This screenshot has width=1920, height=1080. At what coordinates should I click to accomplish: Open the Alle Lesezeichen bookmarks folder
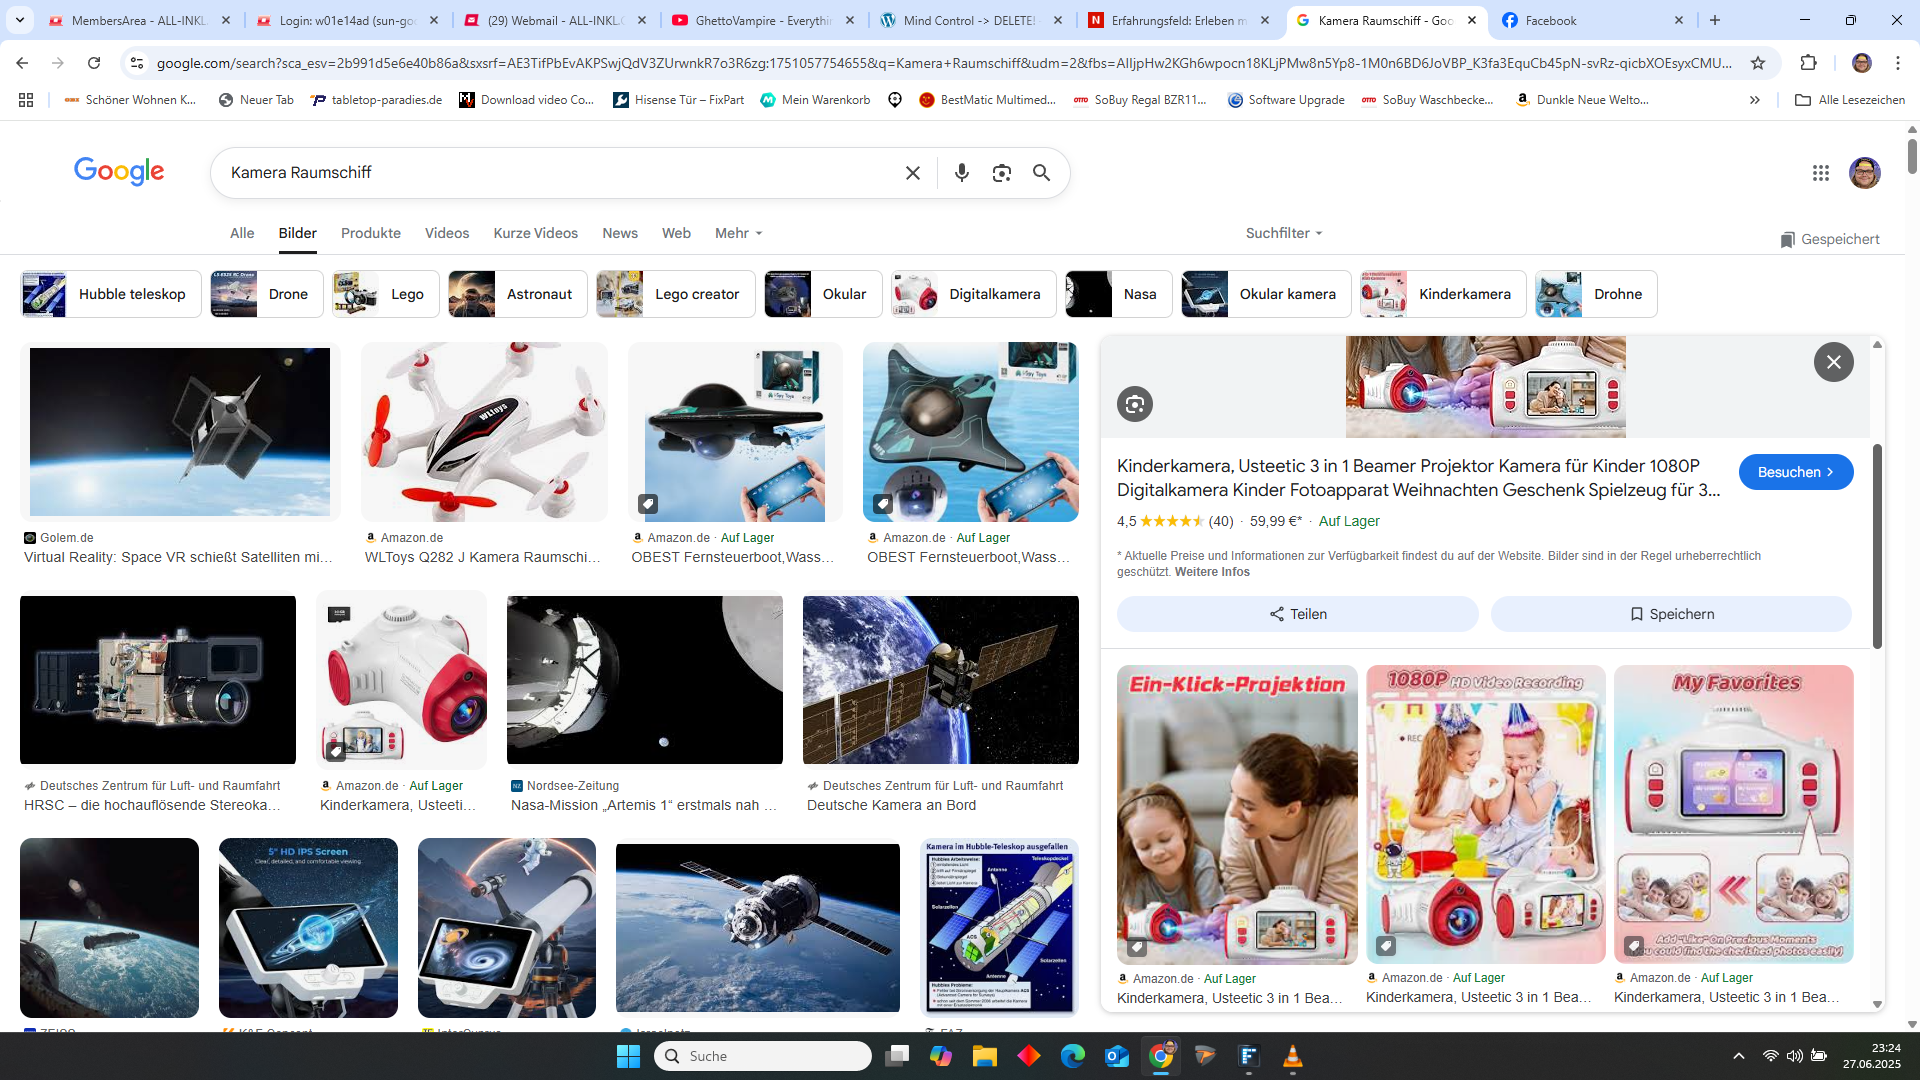pos(1850,100)
